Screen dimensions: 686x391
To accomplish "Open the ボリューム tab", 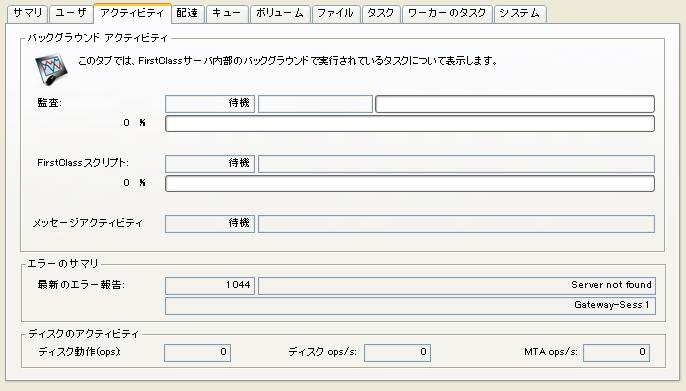I will [280, 14].
